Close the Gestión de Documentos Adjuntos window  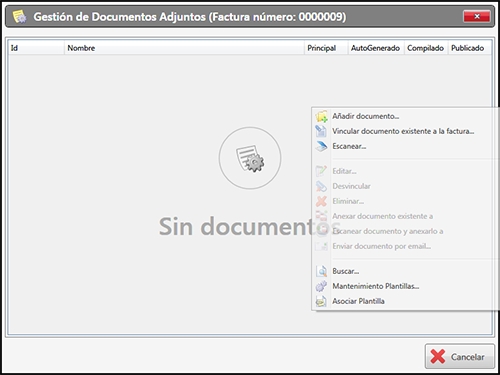click(x=477, y=16)
